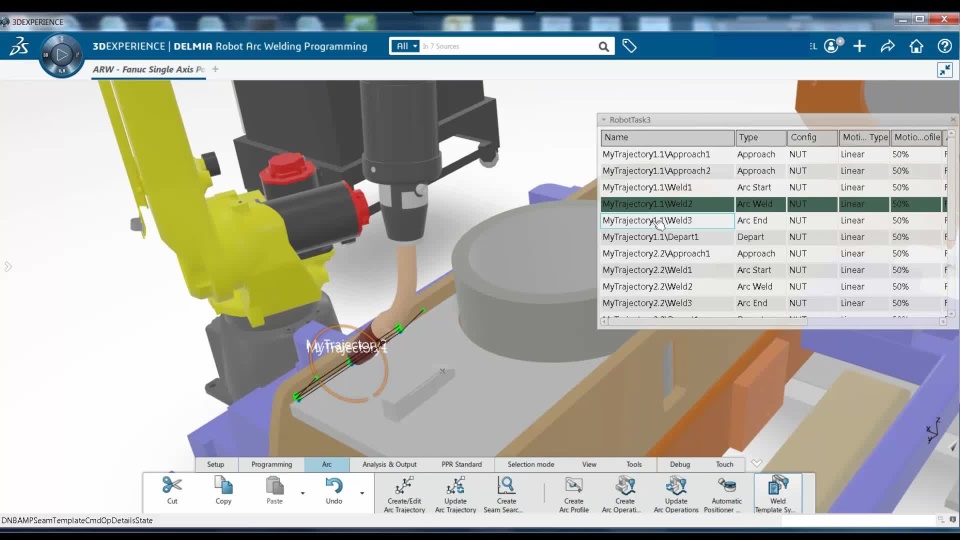Expand the action bar chevron
This screenshot has width=960, height=540.
click(757, 463)
